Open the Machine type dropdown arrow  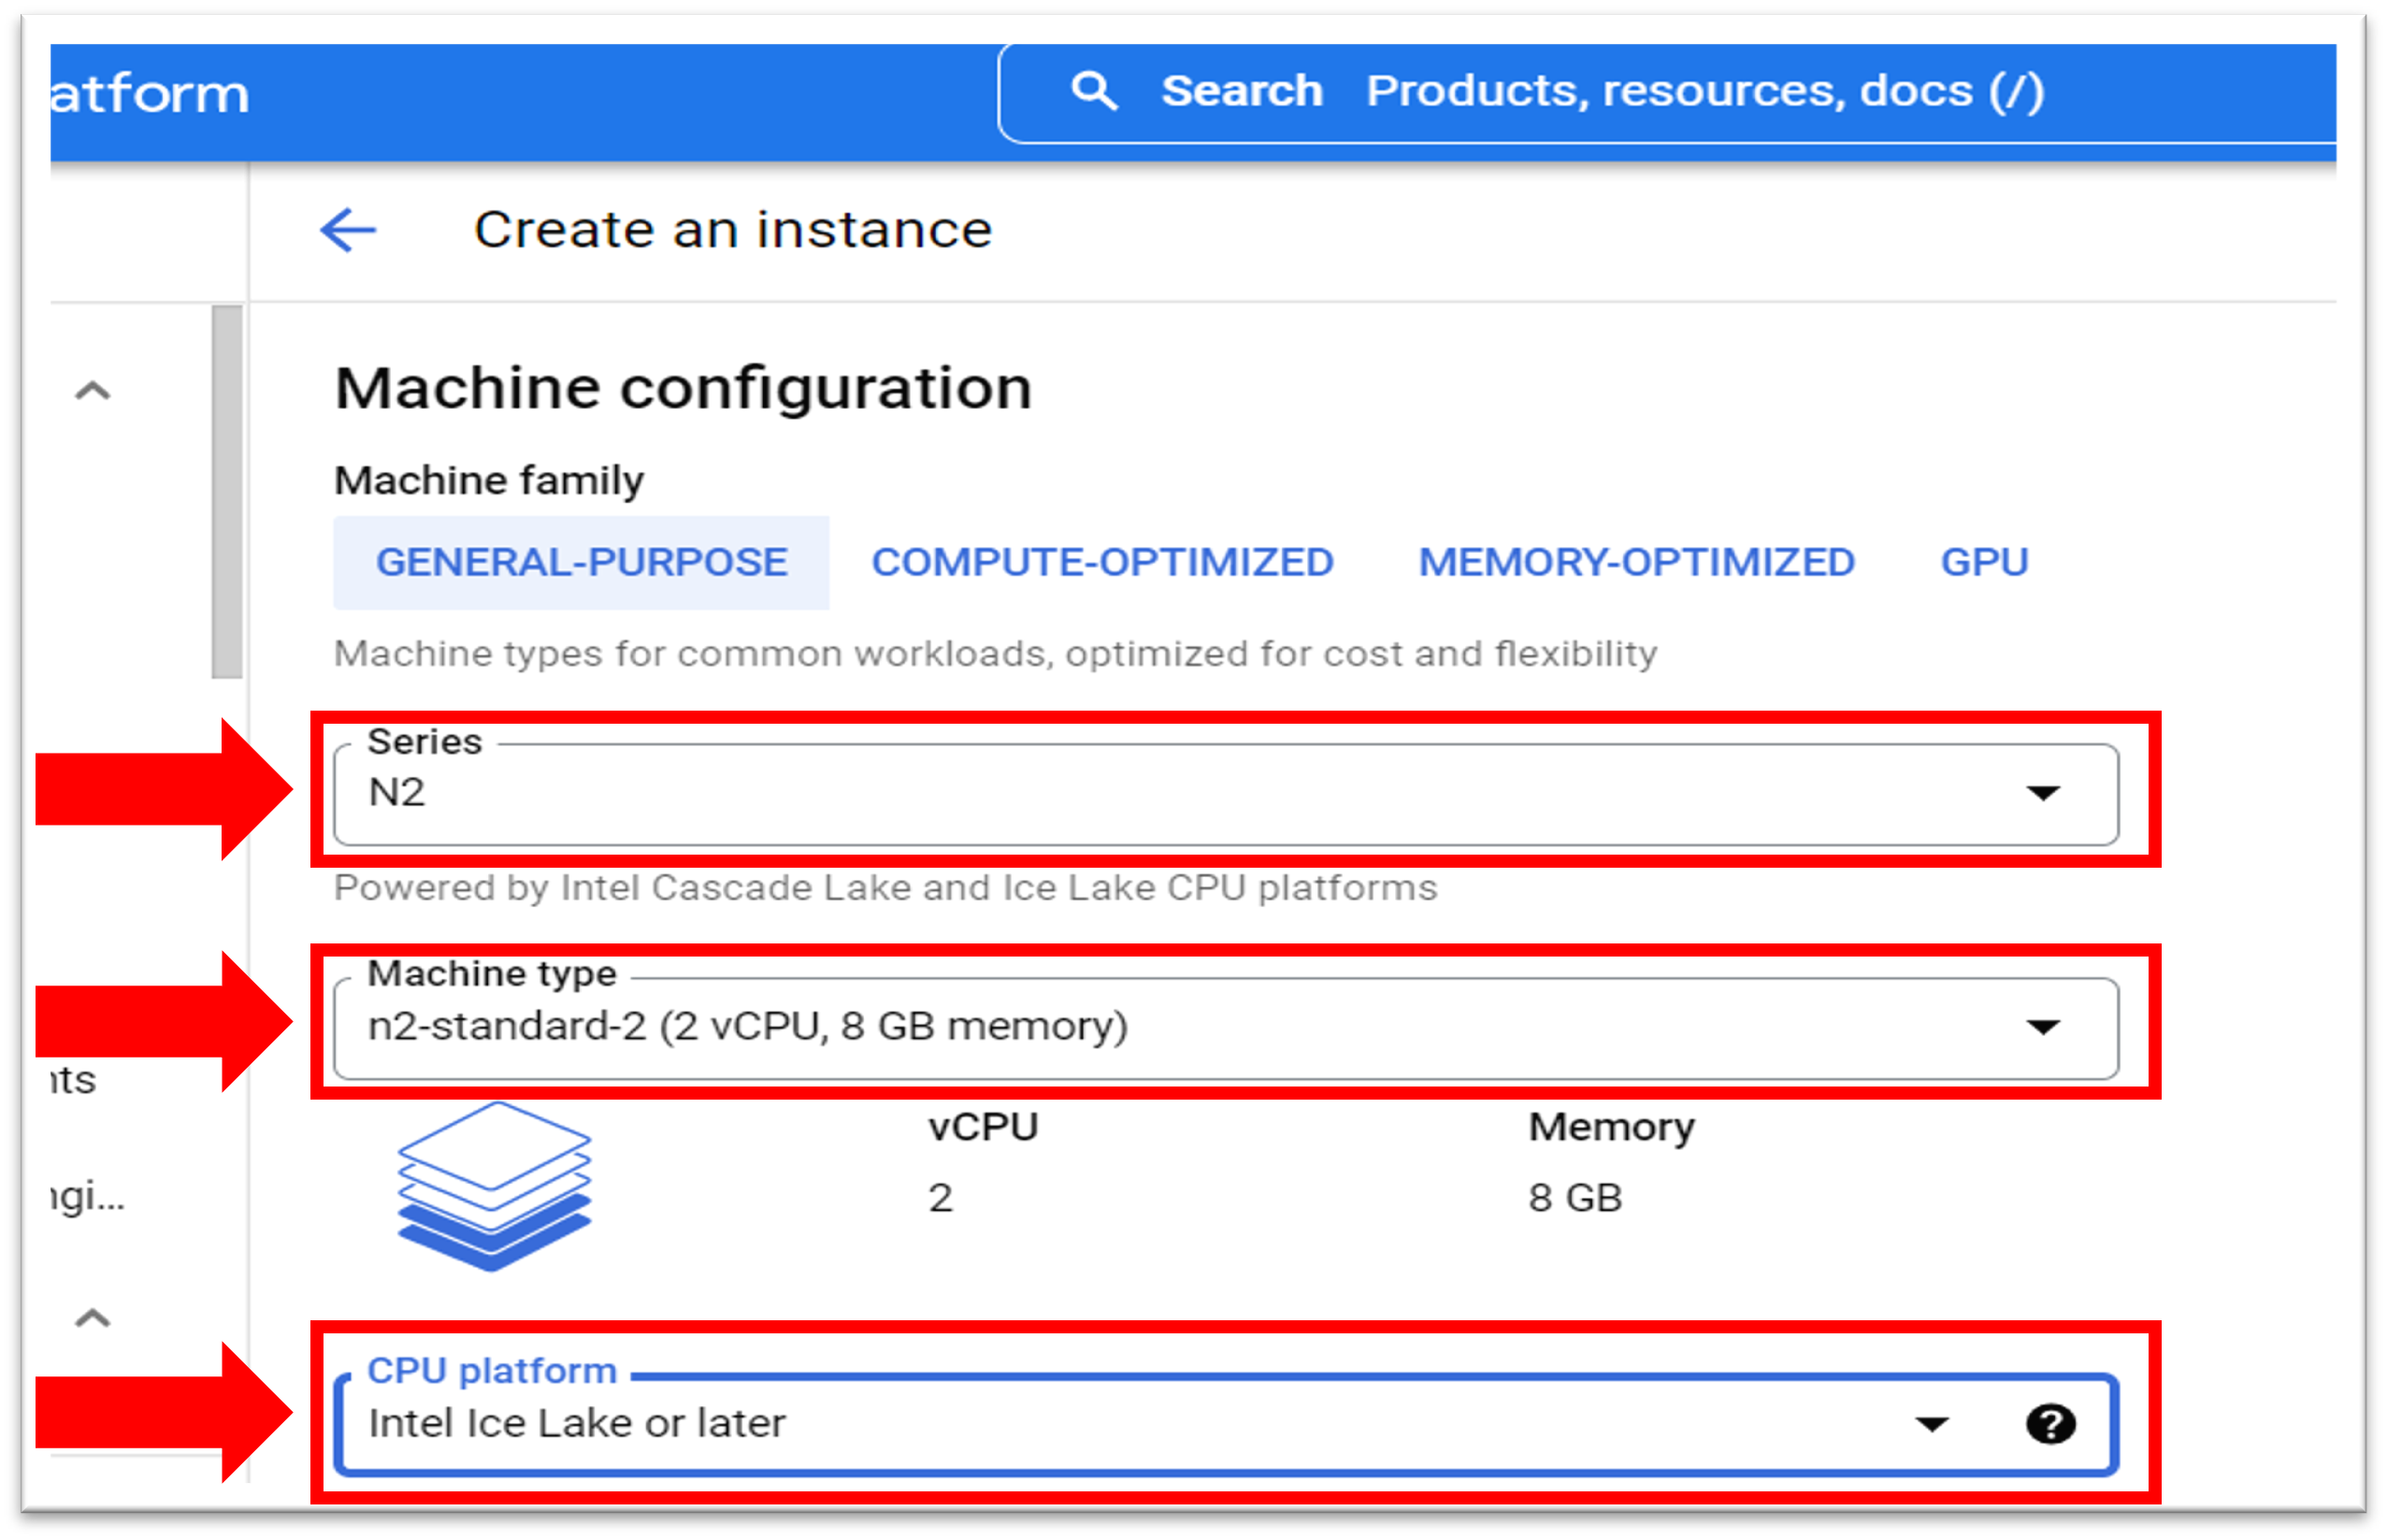click(2042, 1027)
